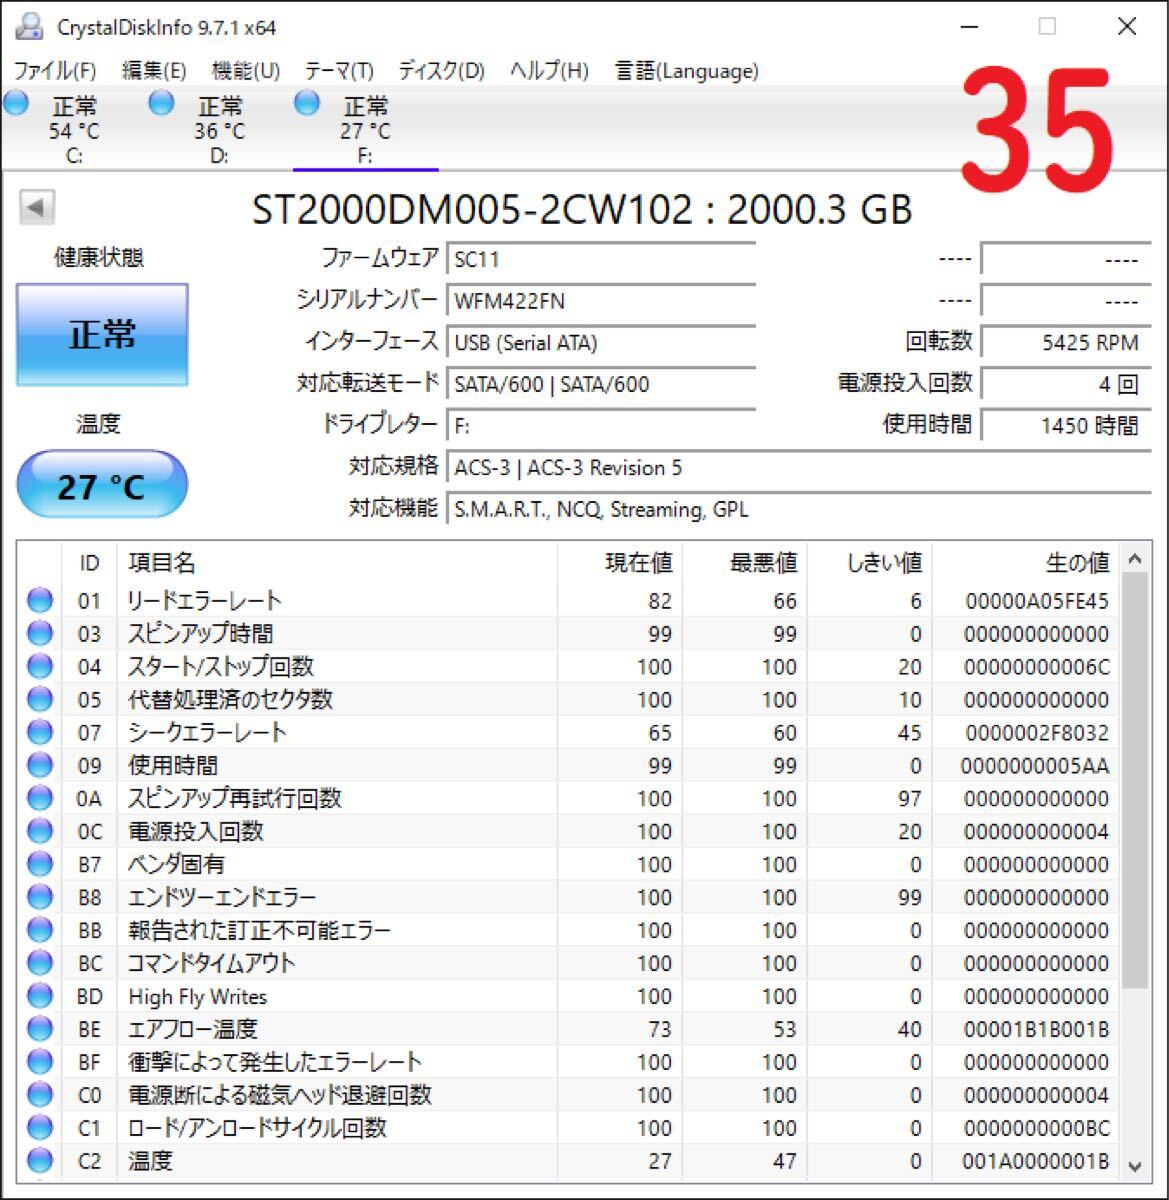1169x1200 pixels.
Task: Click the status icon for 報告された訂正不可能エラー
Action: click(40, 930)
